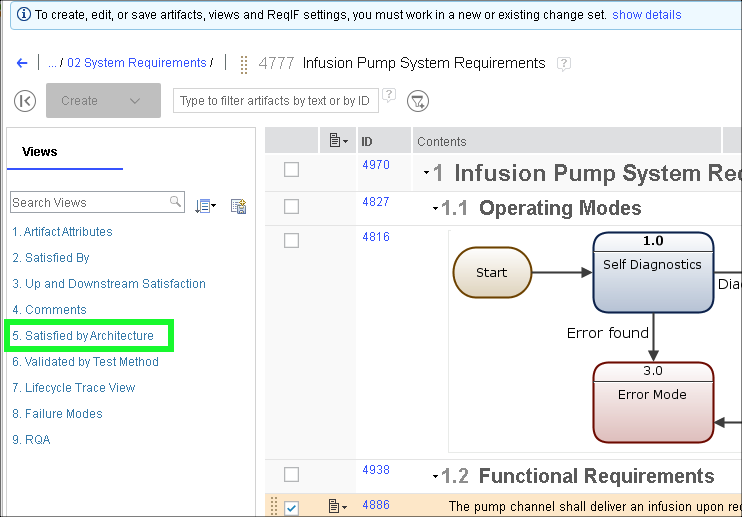
Task: Open the artifact filter funnel icon
Action: click(x=418, y=100)
